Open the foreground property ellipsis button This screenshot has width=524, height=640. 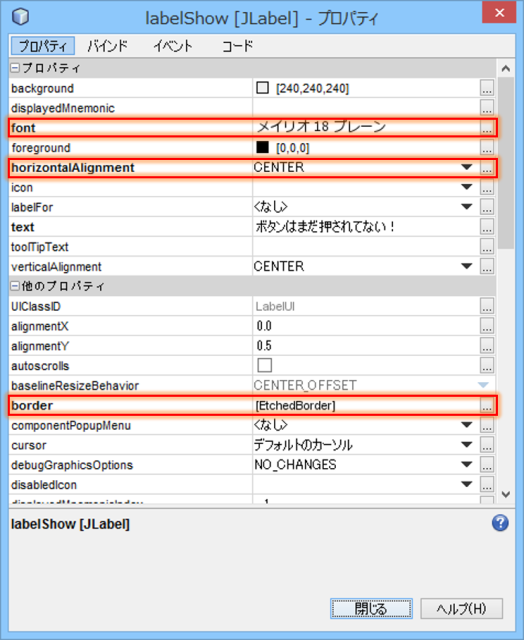487,148
